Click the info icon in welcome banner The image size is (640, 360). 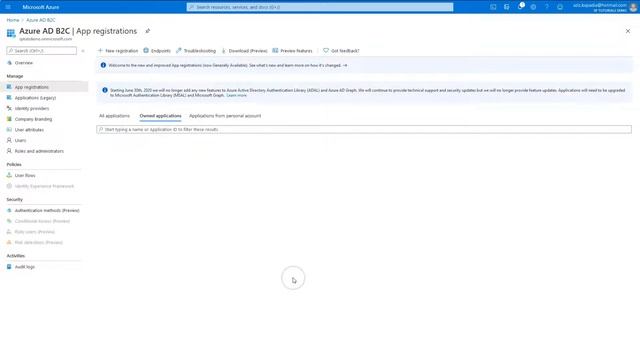click(x=103, y=65)
